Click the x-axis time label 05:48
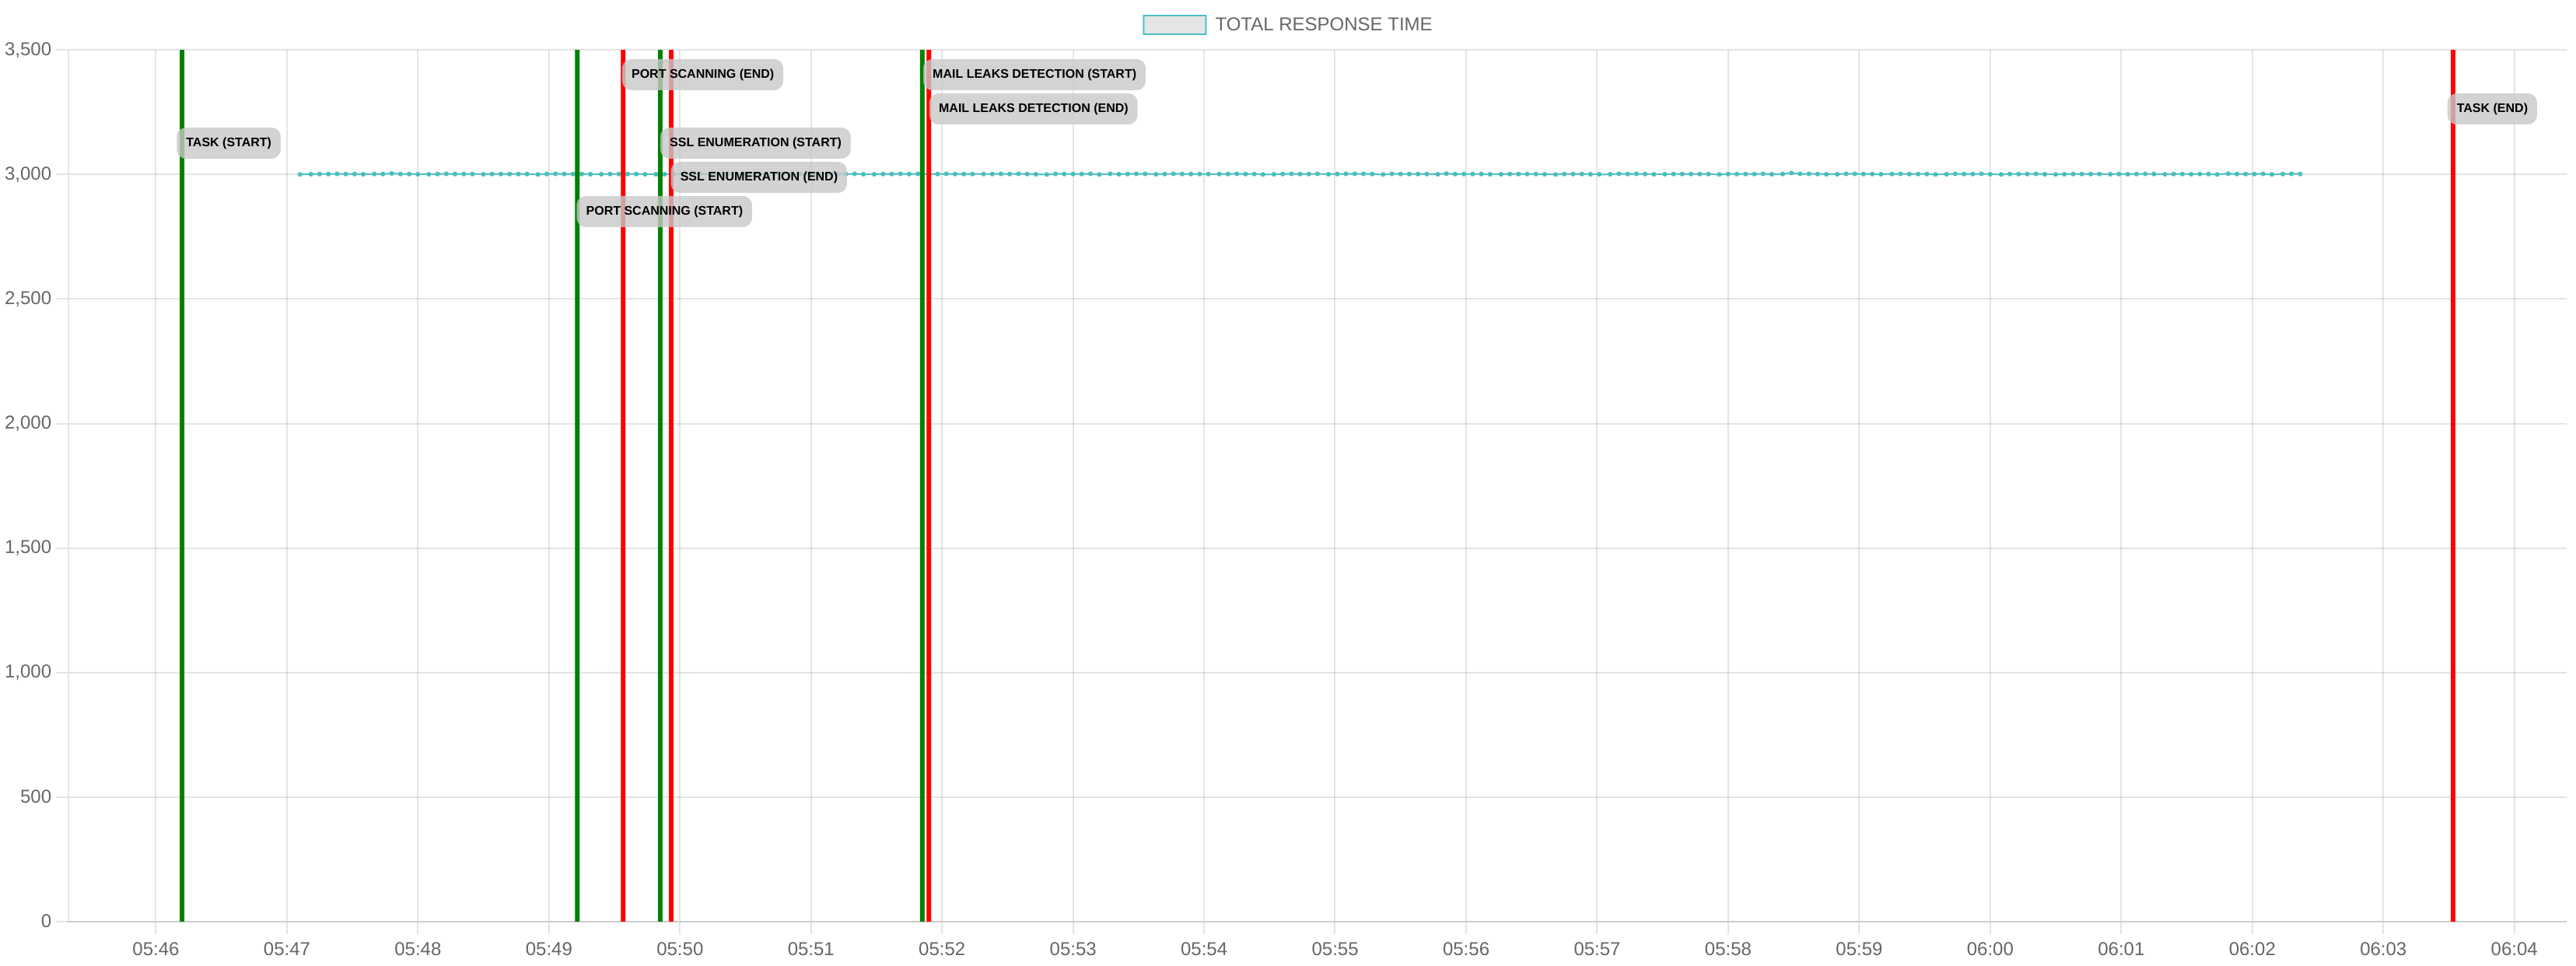The image size is (2576, 966). pos(418,949)
